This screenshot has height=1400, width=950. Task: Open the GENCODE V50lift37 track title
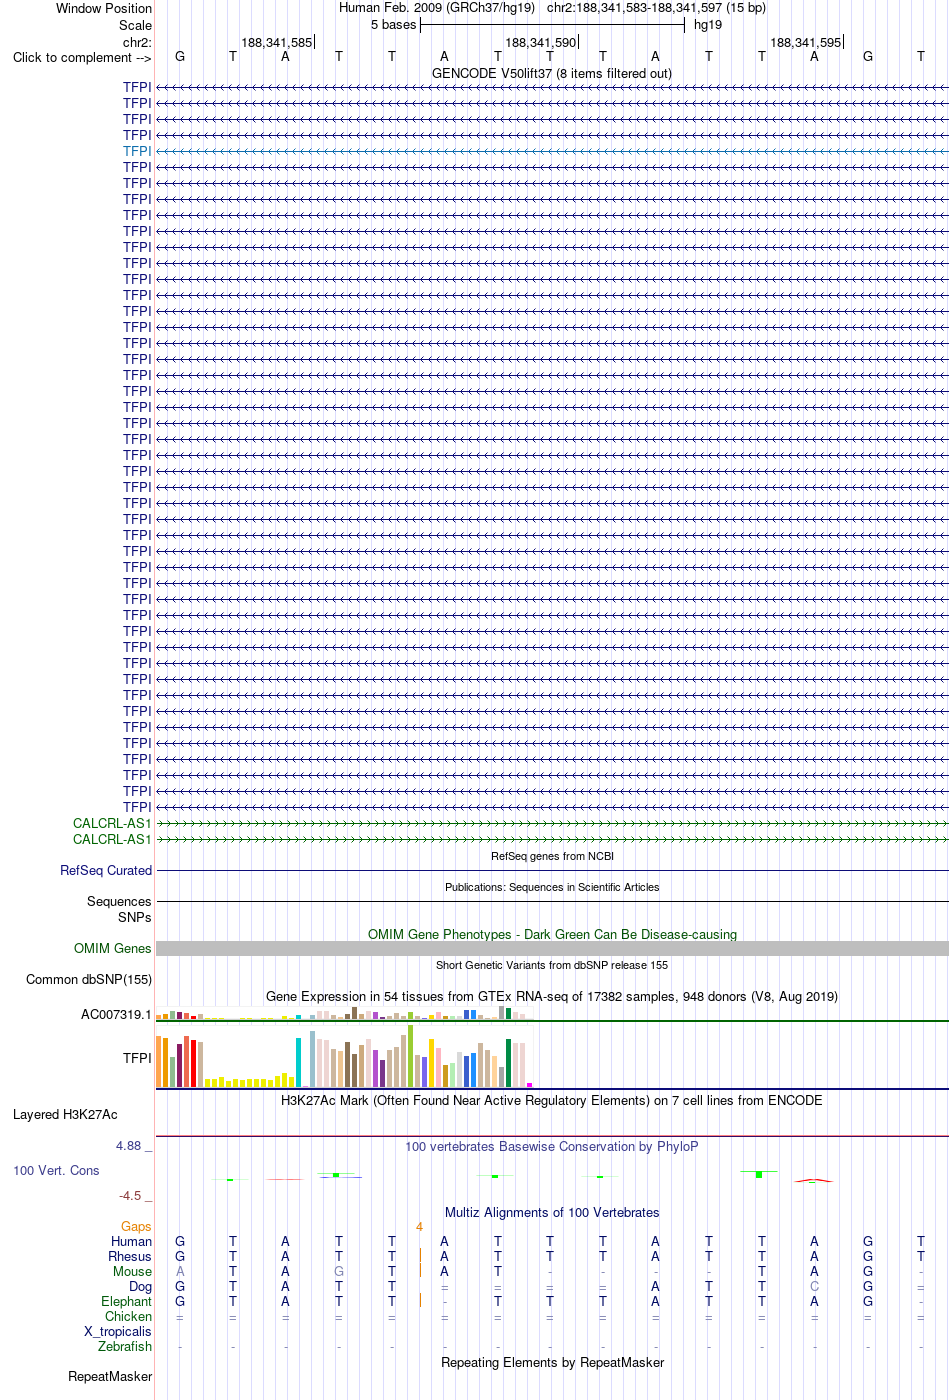552,73
